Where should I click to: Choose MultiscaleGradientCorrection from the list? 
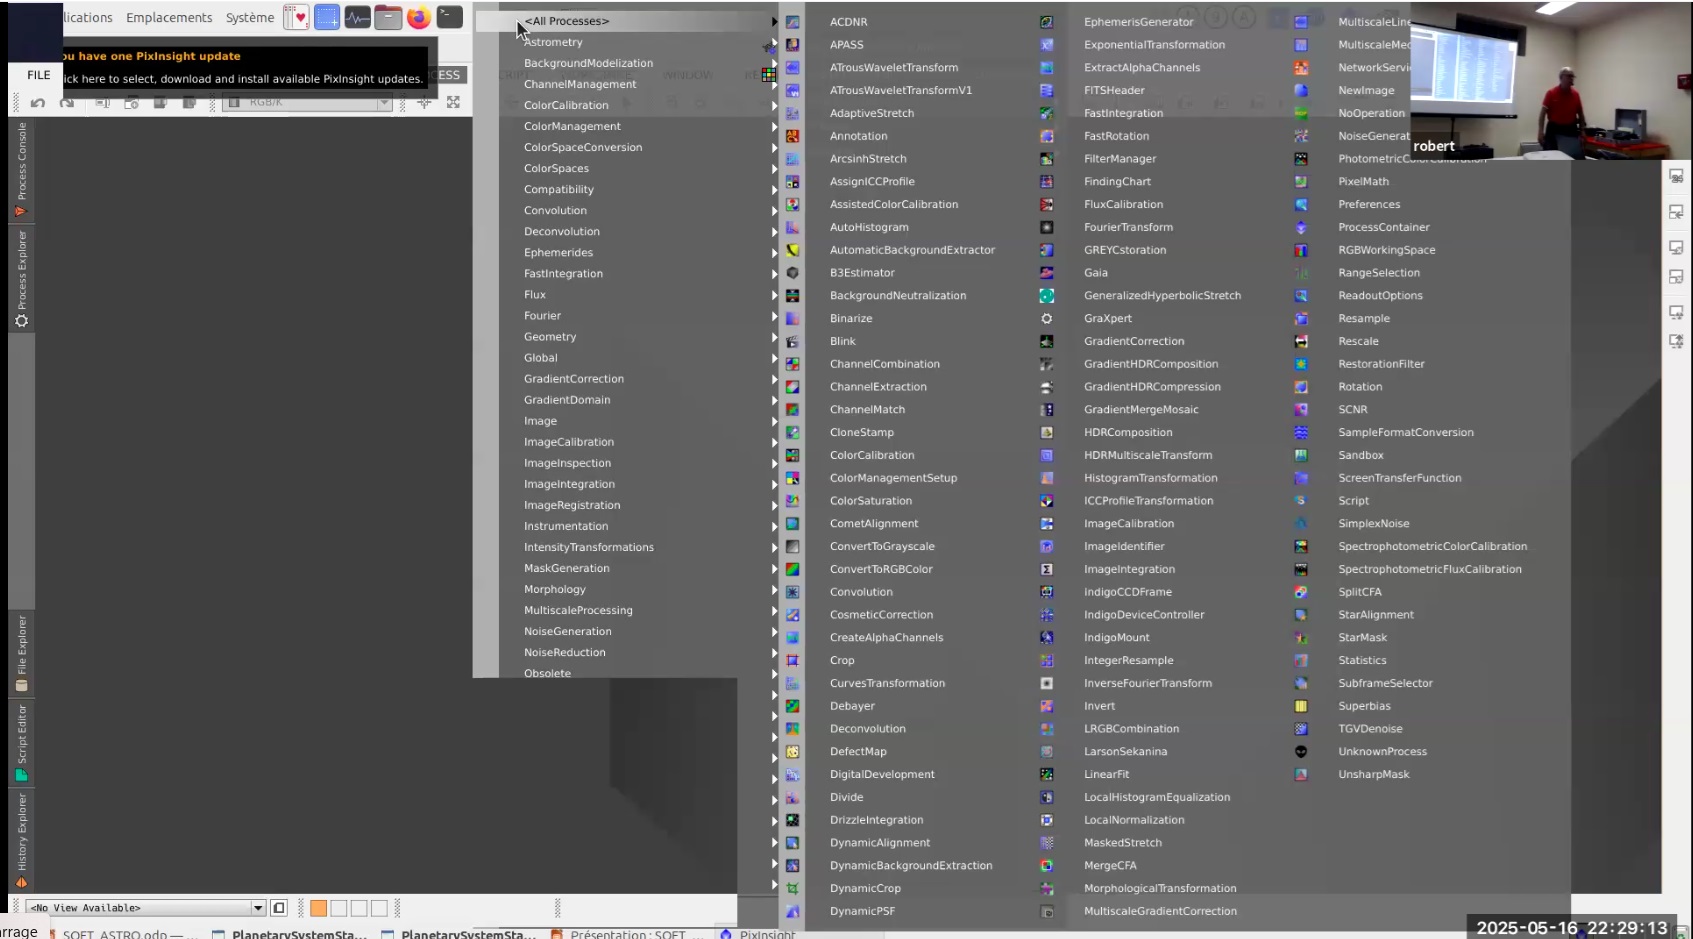(1160, 911)
